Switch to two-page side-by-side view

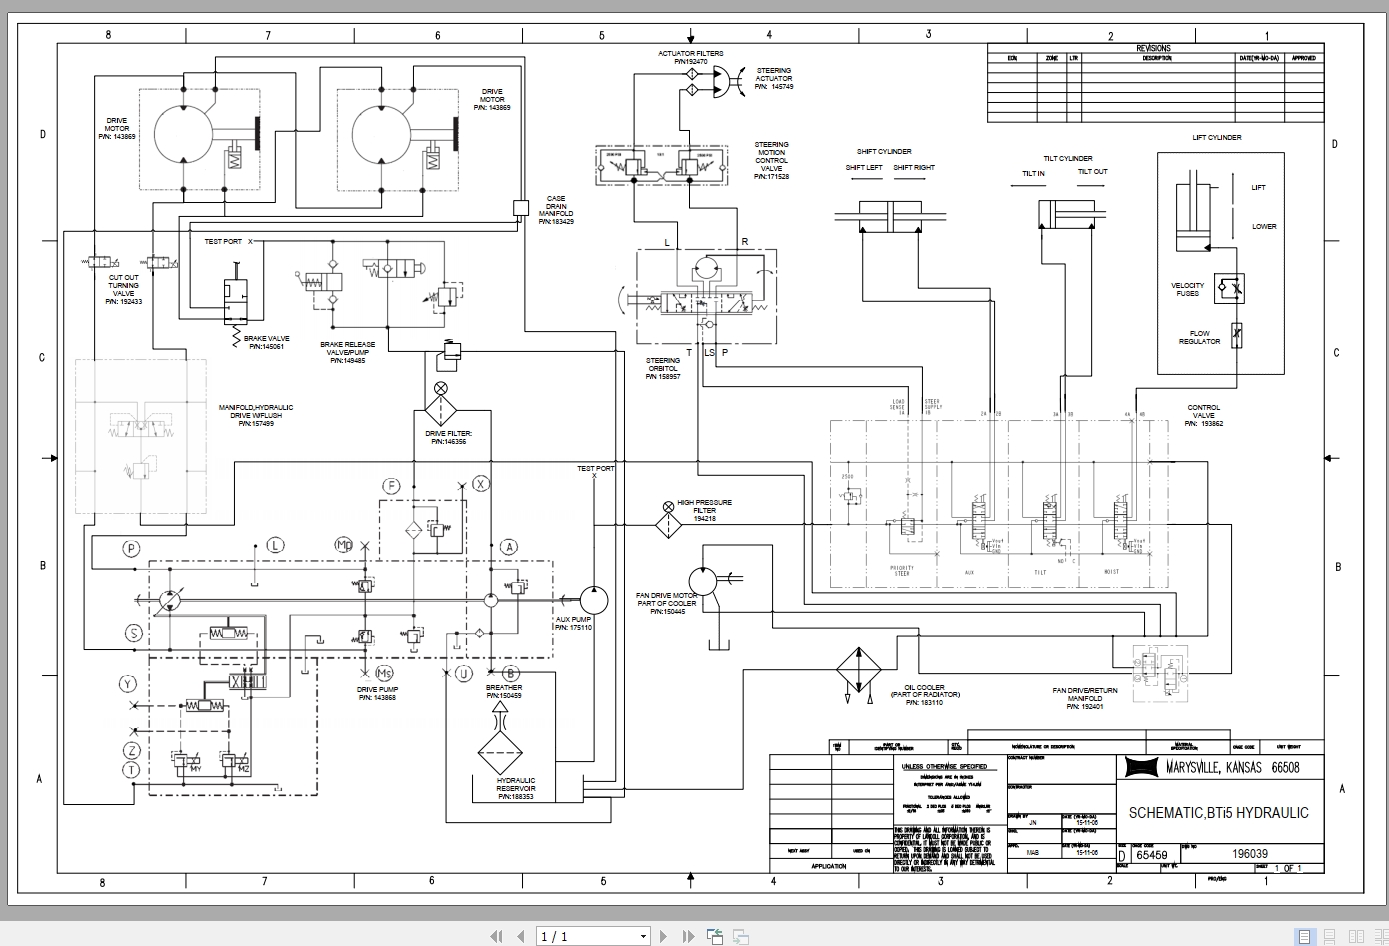[1354, 936]
